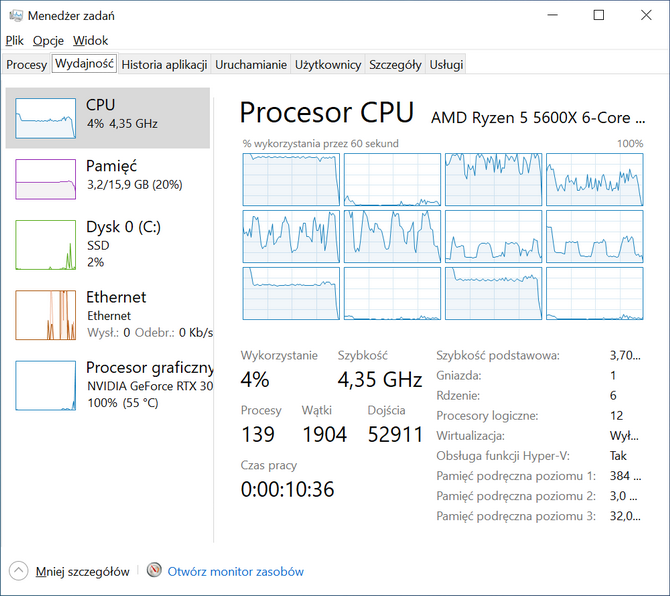Screen dimensions: 670x596
Task: Switch to the Usługi tab
Action: pyautogui.click(x=446, y=65)
